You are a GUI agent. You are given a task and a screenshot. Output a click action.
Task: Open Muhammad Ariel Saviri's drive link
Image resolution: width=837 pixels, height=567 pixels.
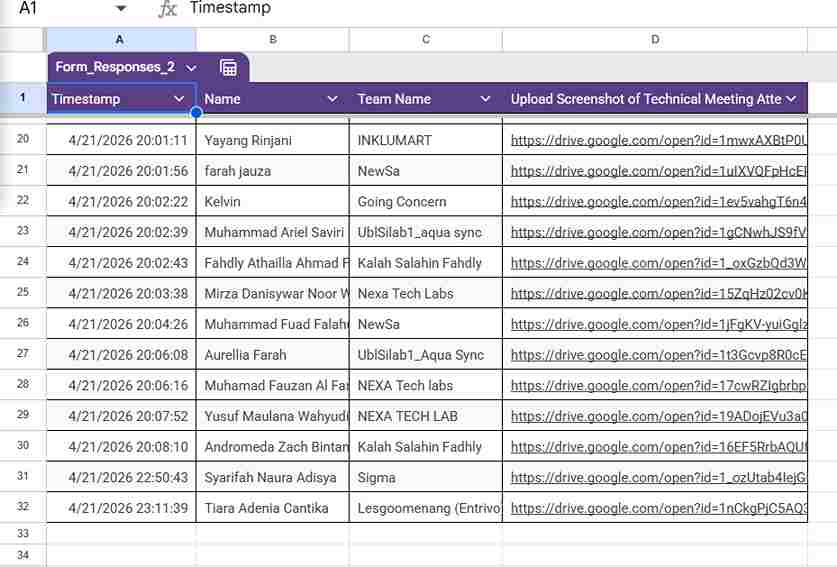[659, 232]
